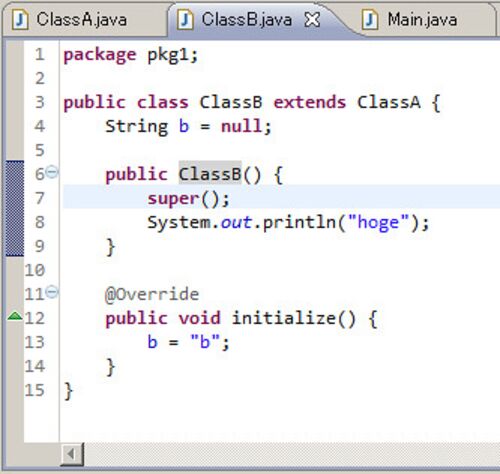
Task: Click the horizontal scrollbar left arrow
Action: (72, 454)
